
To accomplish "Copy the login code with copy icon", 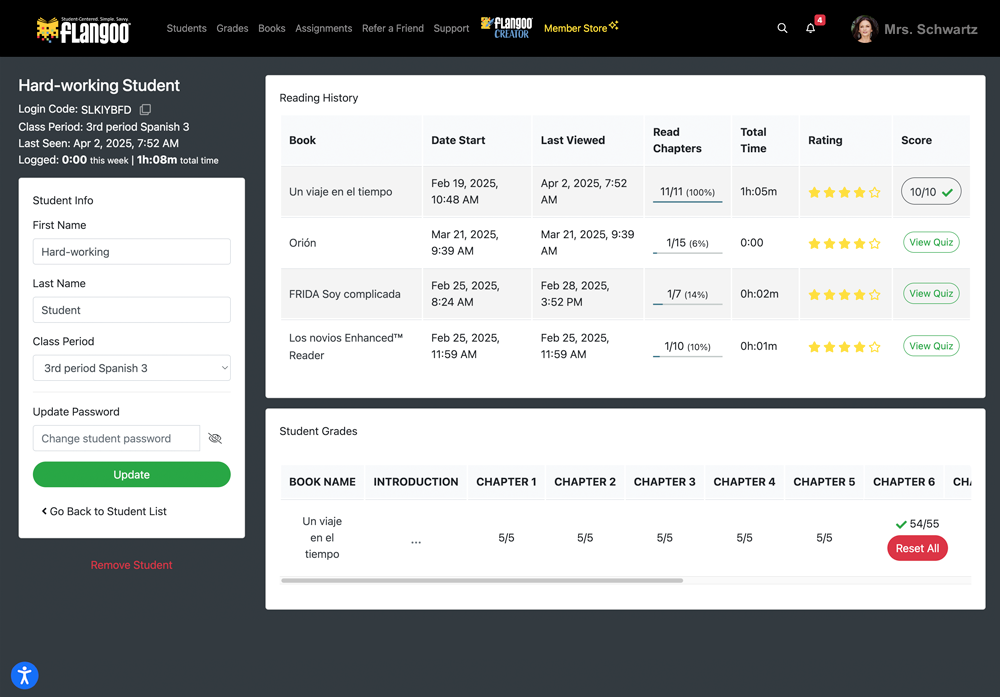I will click(x=145, y=109).
